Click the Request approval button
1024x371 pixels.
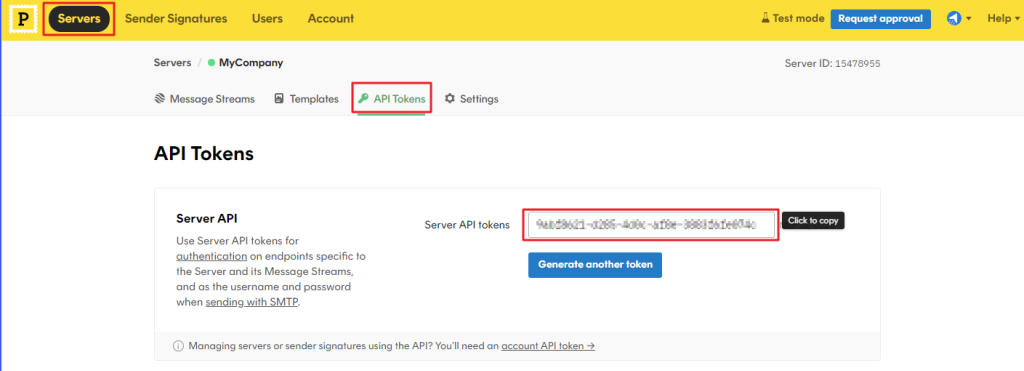click(880, 18)
